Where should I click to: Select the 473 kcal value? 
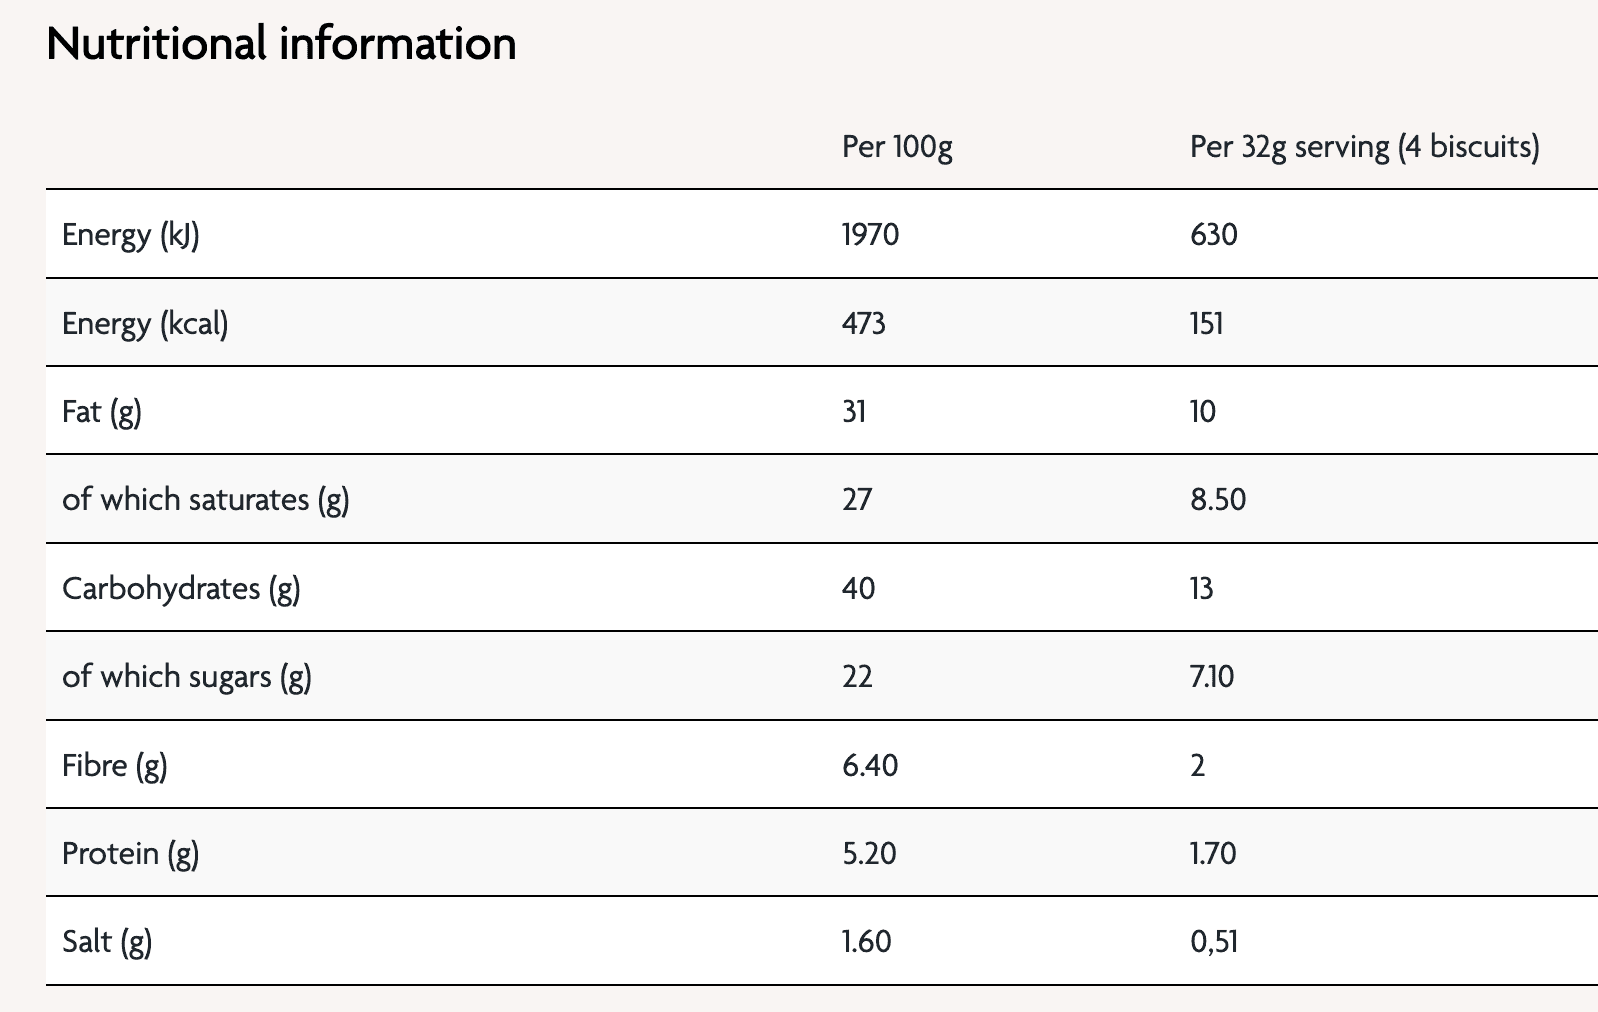[x=864, y=324]
